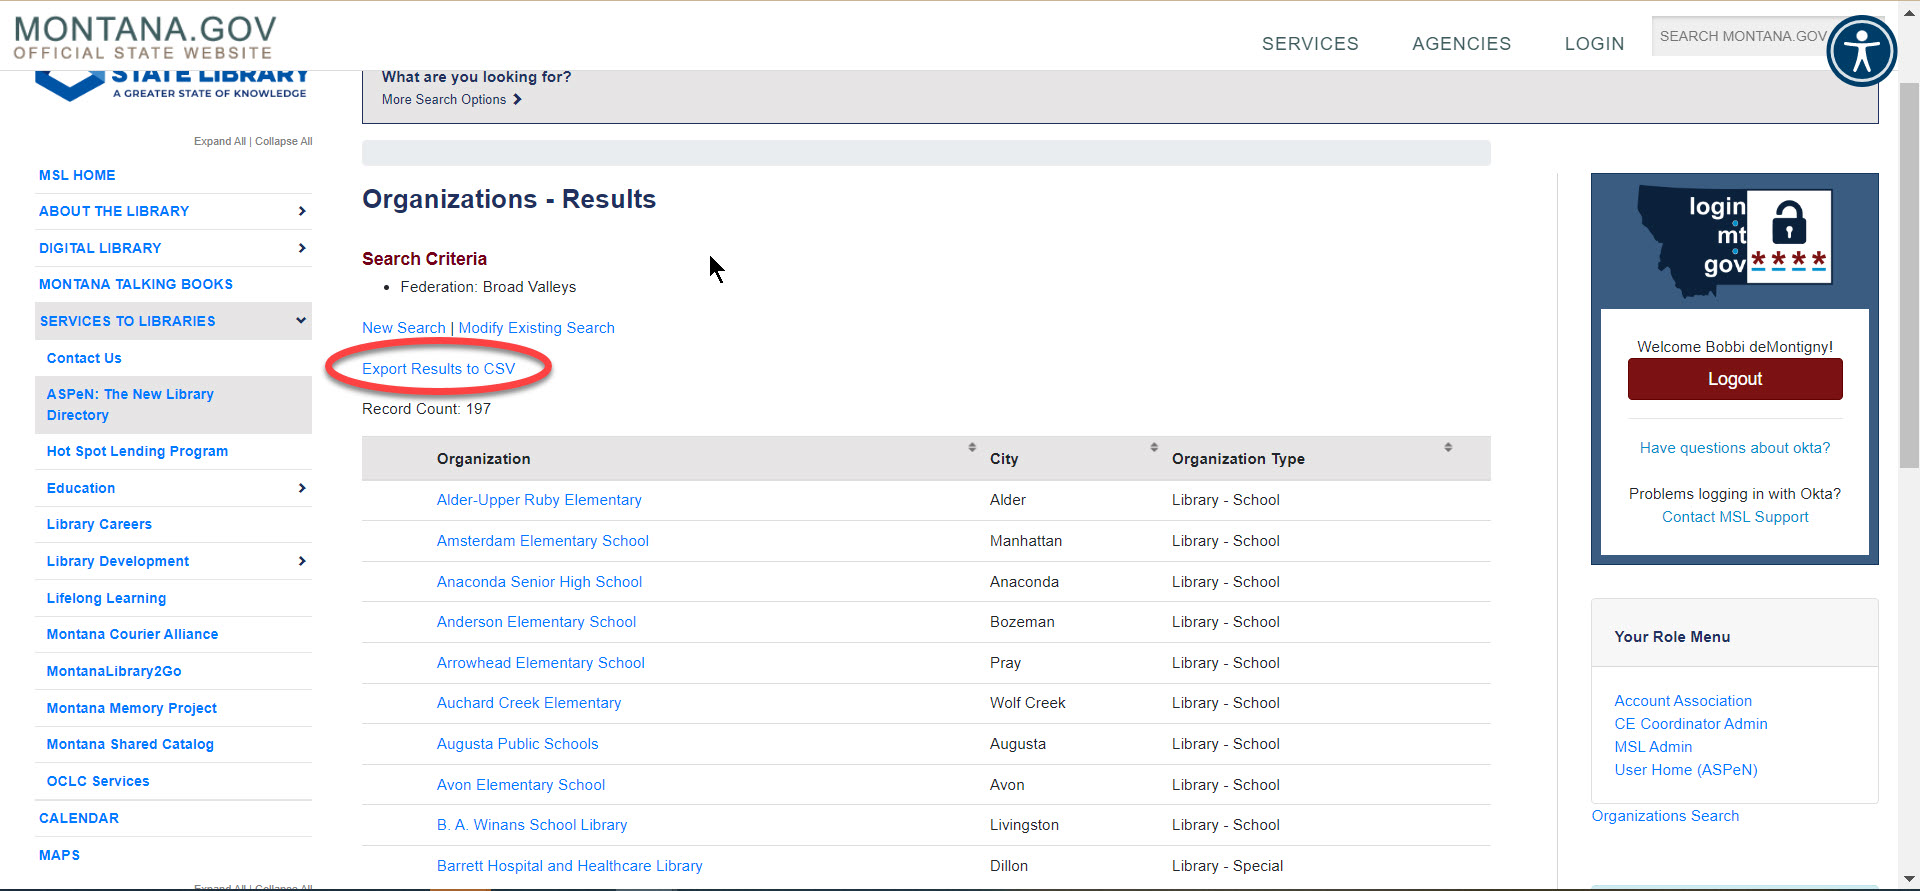Open Hot Spot Lending Program

137,451
